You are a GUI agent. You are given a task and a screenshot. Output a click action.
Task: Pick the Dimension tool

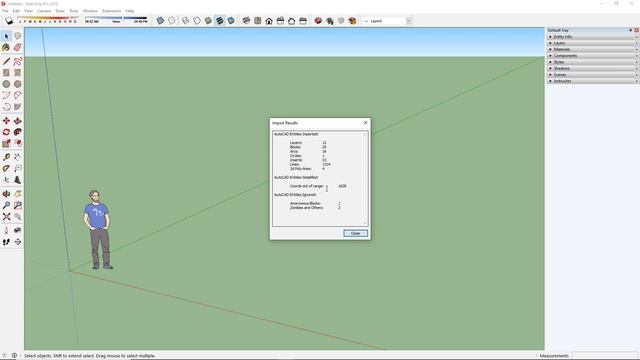18,157
